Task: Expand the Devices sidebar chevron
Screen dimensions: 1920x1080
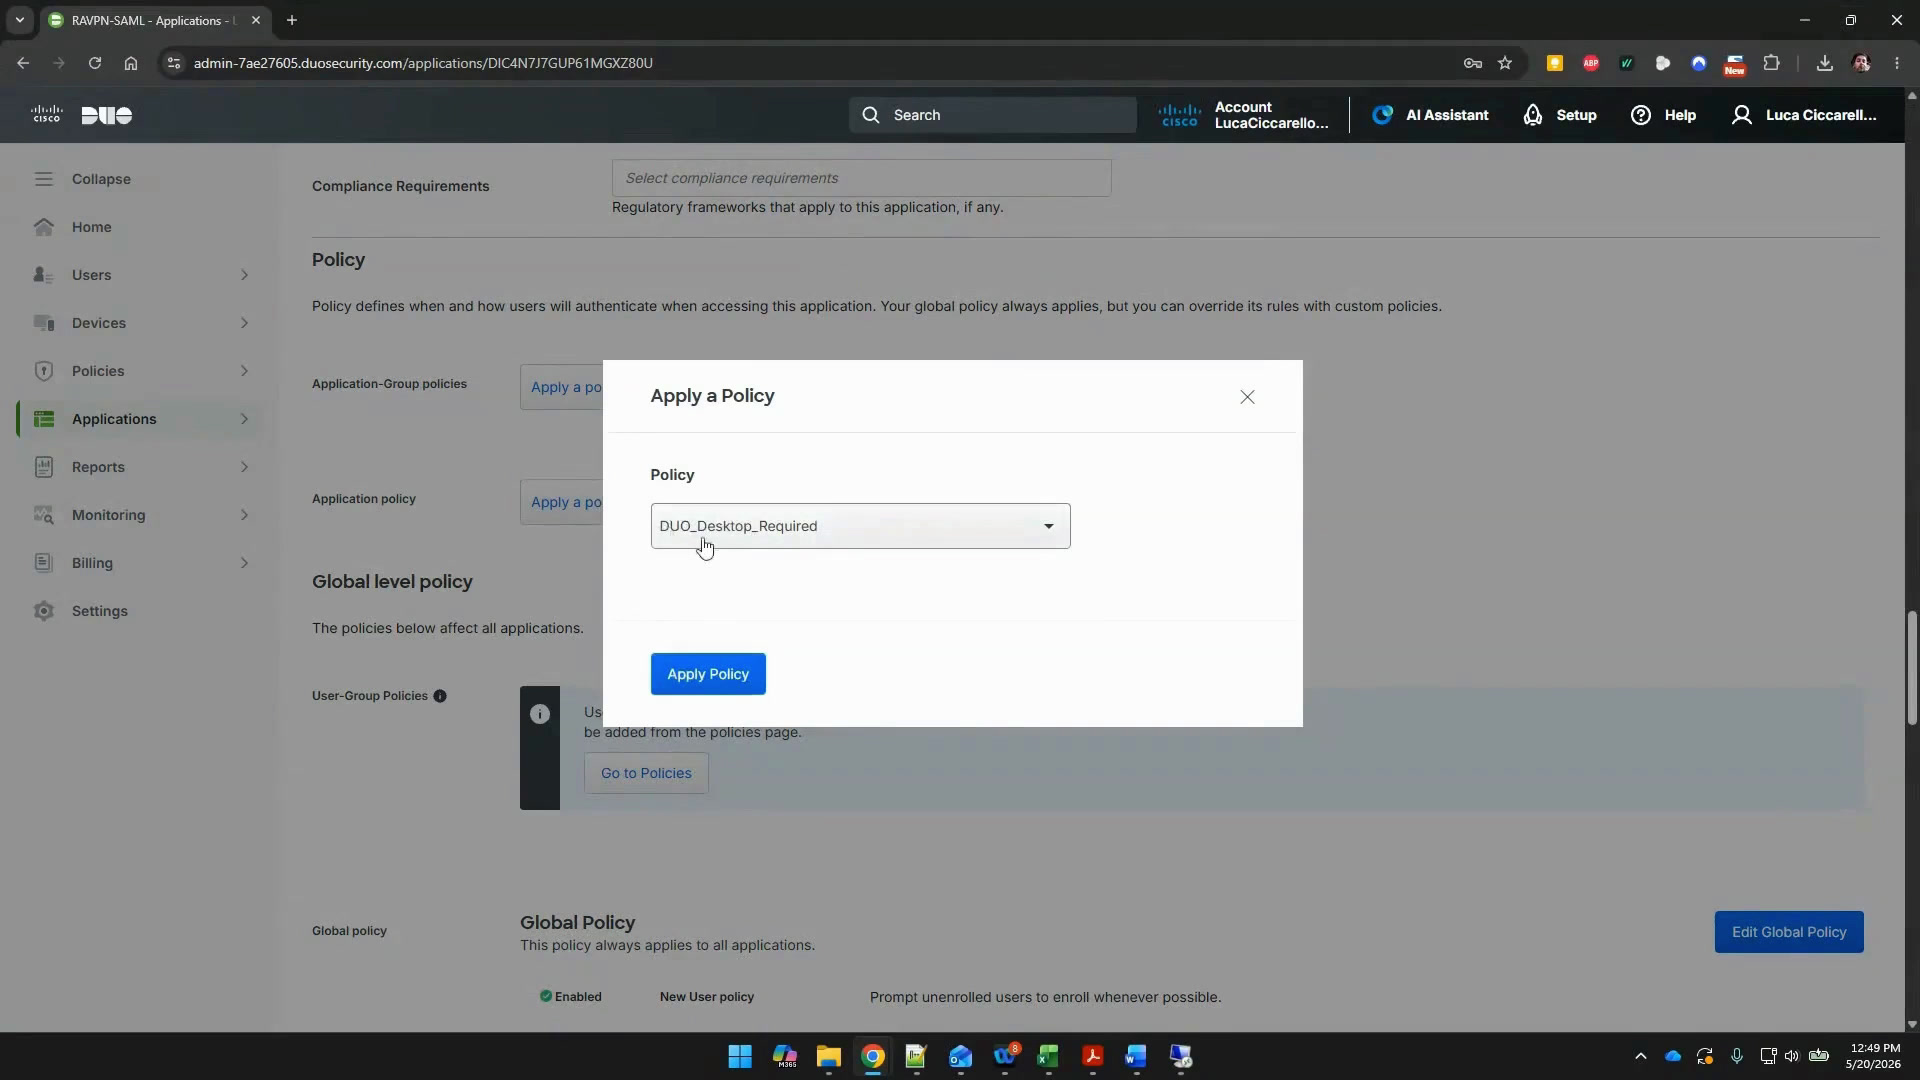Action: [x=244, y=323]
